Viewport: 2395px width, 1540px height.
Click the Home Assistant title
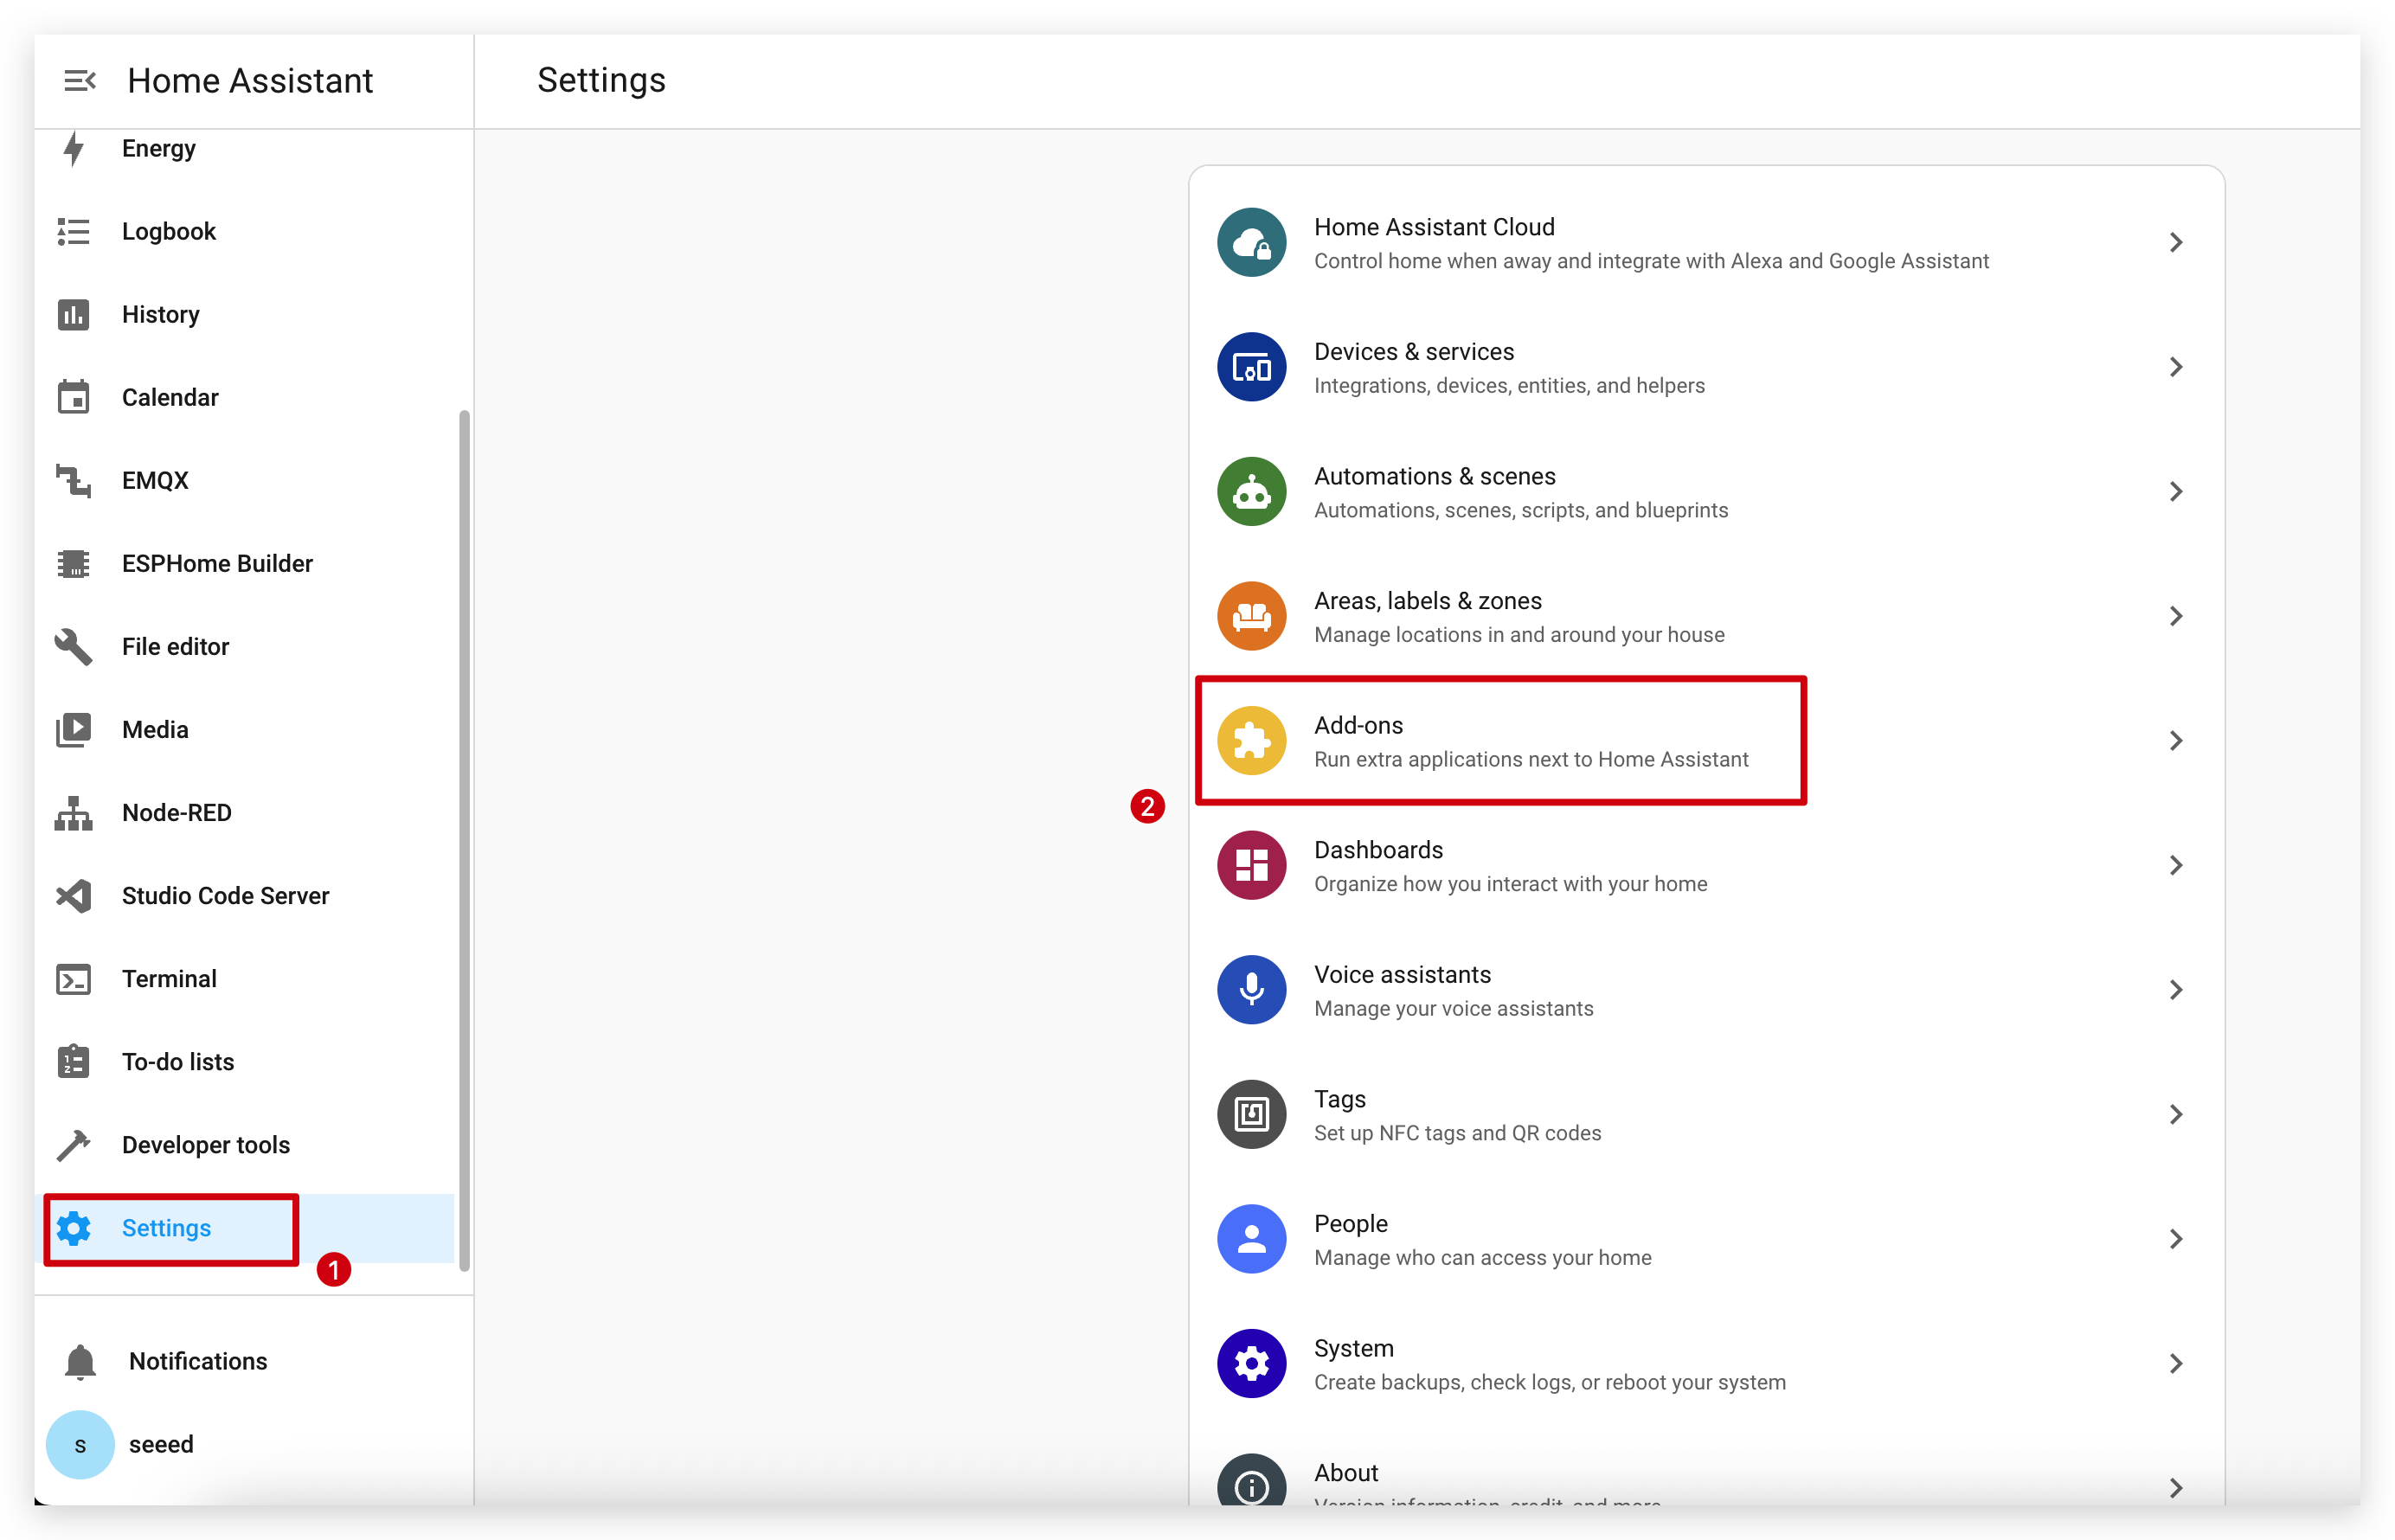click(x=250, y=80)
